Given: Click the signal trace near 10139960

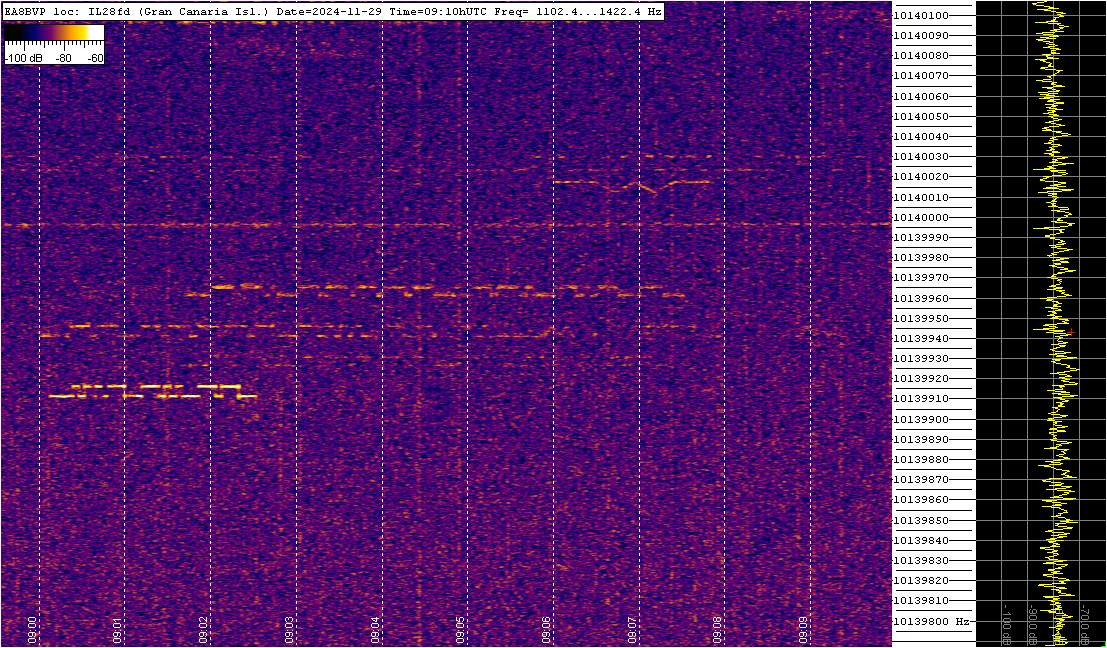Looking at the screenshot, I should pyautogui.click(x=436, y=291).
